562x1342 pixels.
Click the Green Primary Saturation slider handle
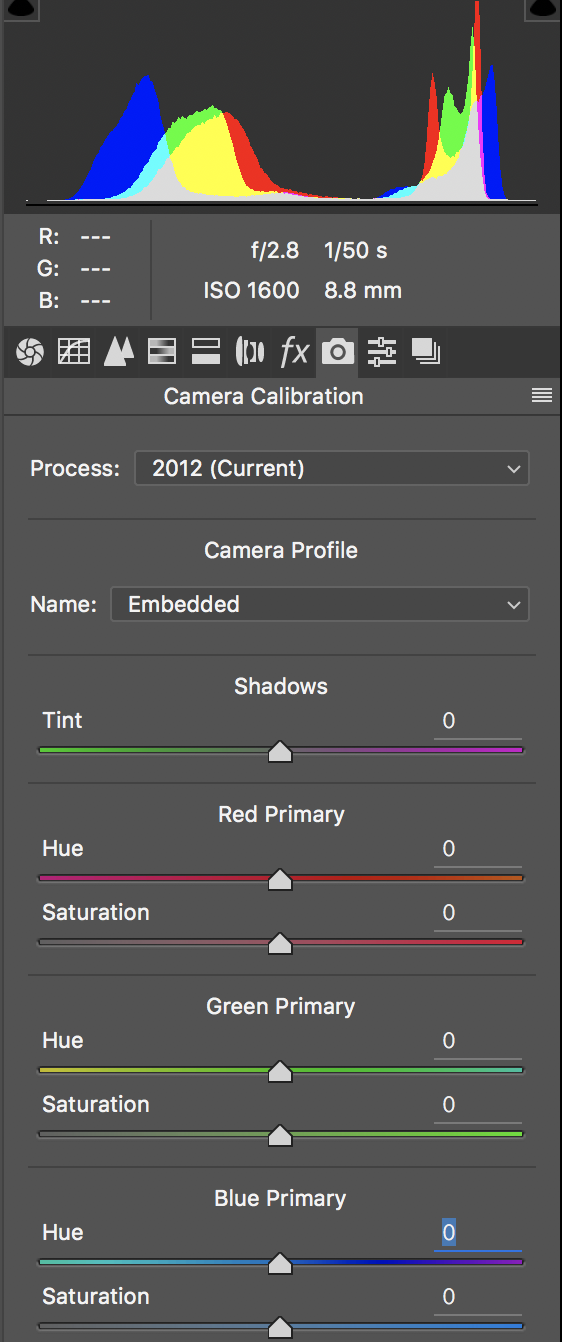(x=280, y=1136)
